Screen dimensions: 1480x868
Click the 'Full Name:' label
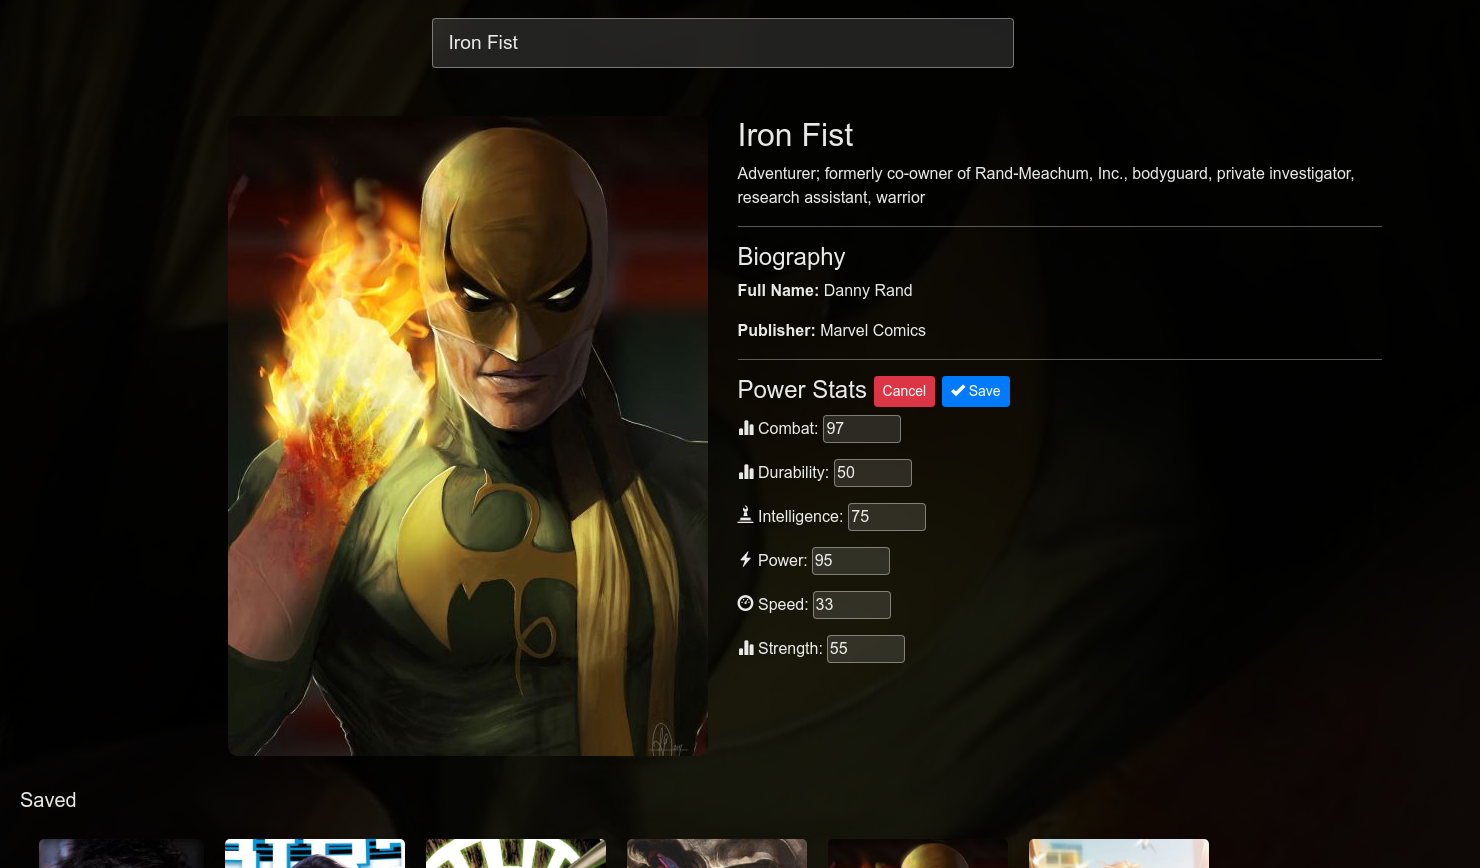pyautogui.click(x=778, y=290)
